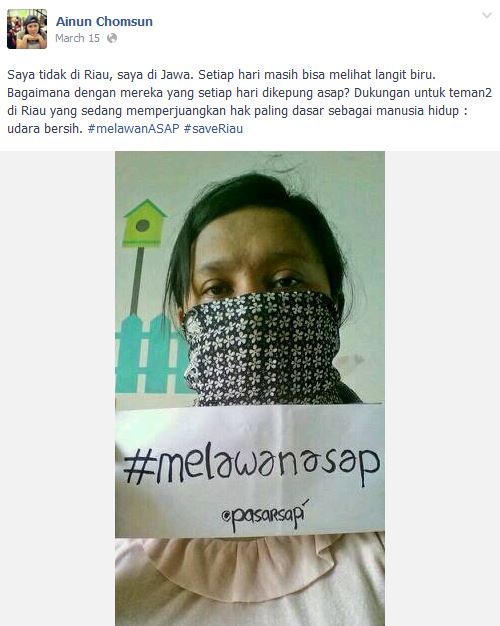Click the post text starting 'Saya tidak di Riau'
This screenshot has width=500, height=626.
(250, 101)
